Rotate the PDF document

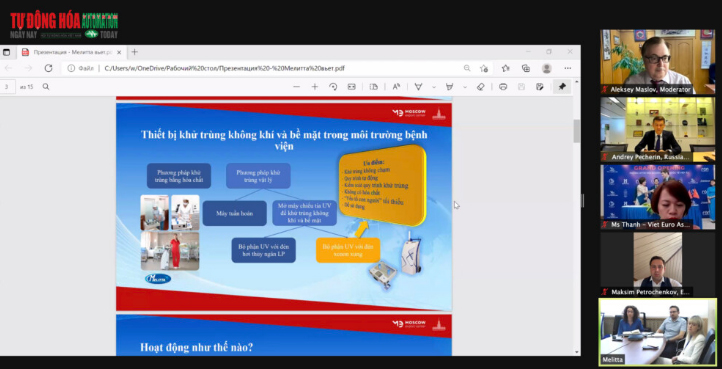[x=333, y=87]
